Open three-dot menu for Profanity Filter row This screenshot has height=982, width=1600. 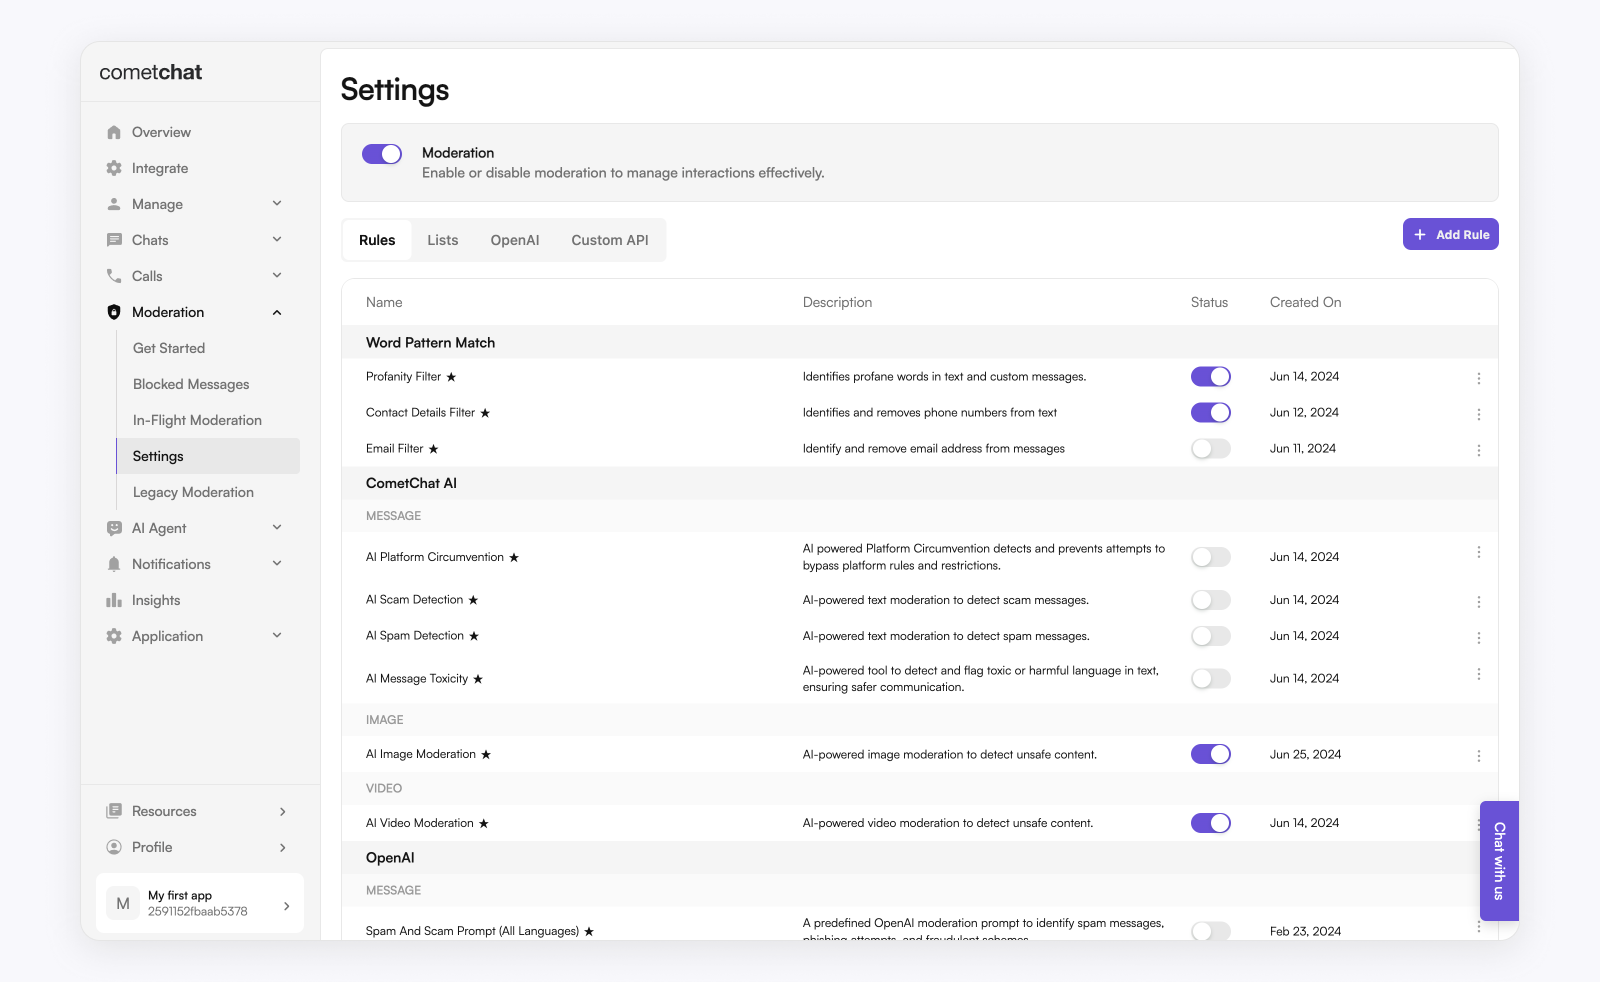[x=1478, y=378]
